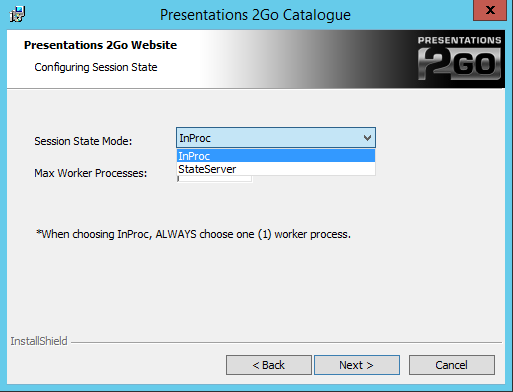Viewport: 513px width, 392px height.
Task: Click the InProc worker process note
Action: [x=193, y=234]
